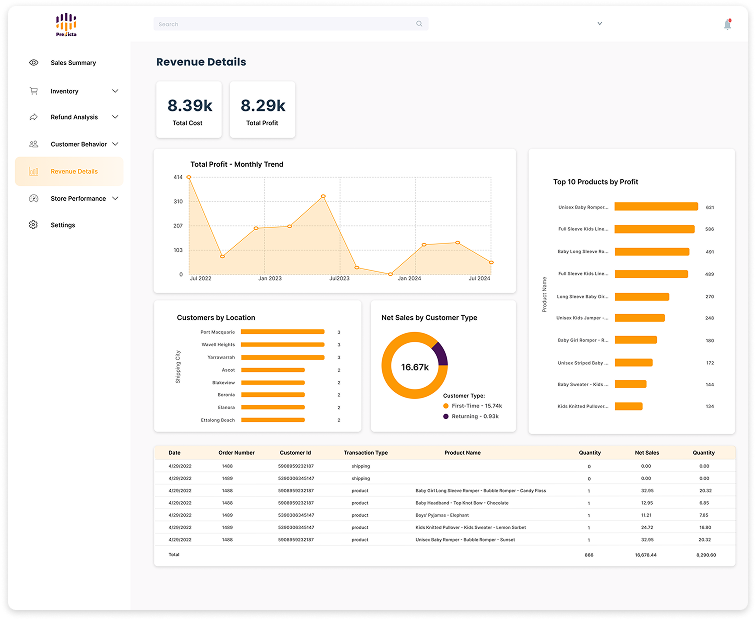The image size is (756, 620).
Task: Click 'Customers by Location' chart title
Action: (x=216, y=317)
